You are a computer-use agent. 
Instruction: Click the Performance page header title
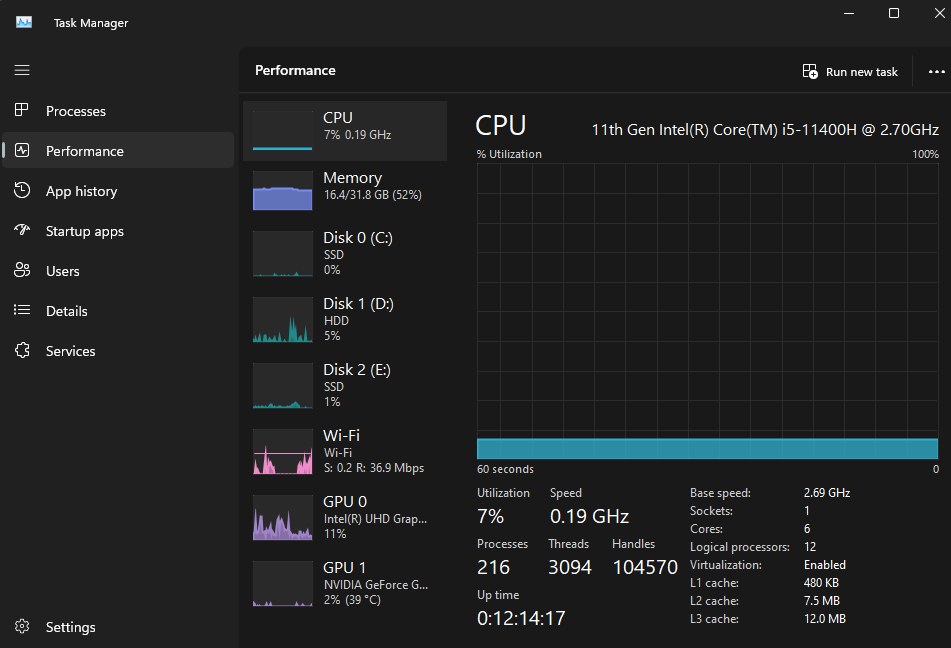[295, 70]
